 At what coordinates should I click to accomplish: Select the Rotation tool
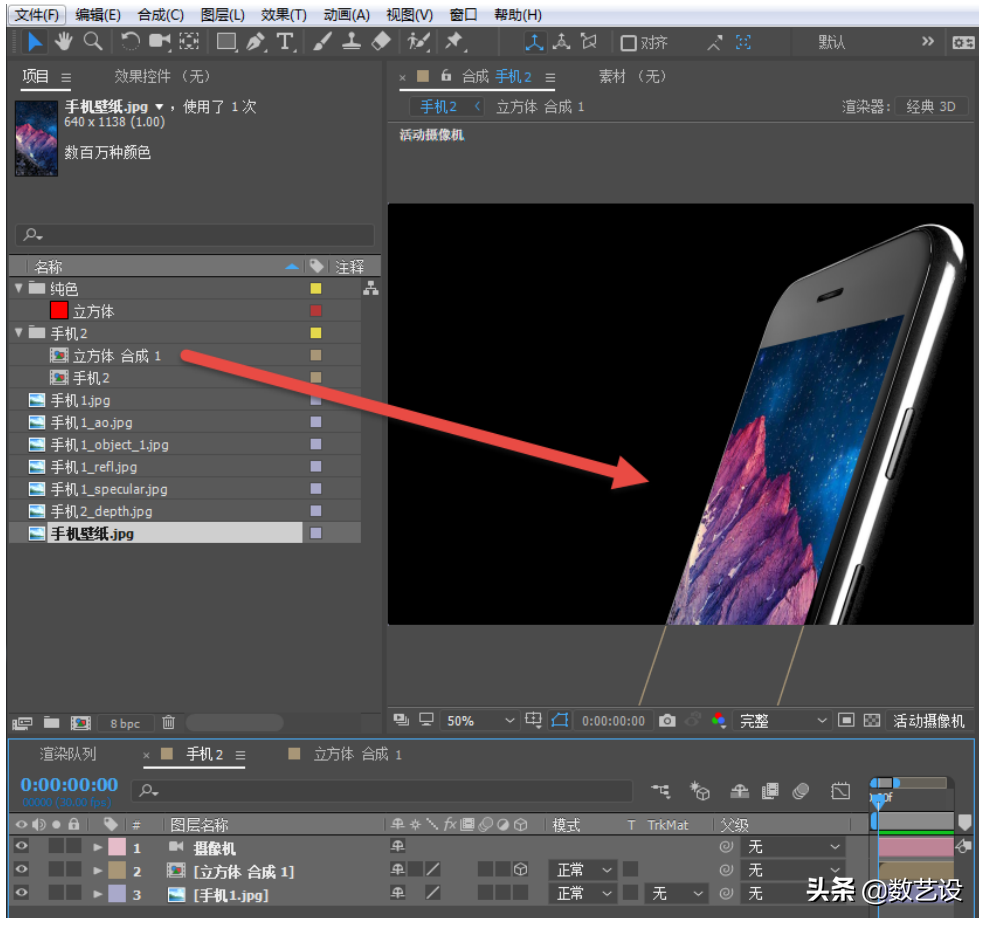point(130,42)
